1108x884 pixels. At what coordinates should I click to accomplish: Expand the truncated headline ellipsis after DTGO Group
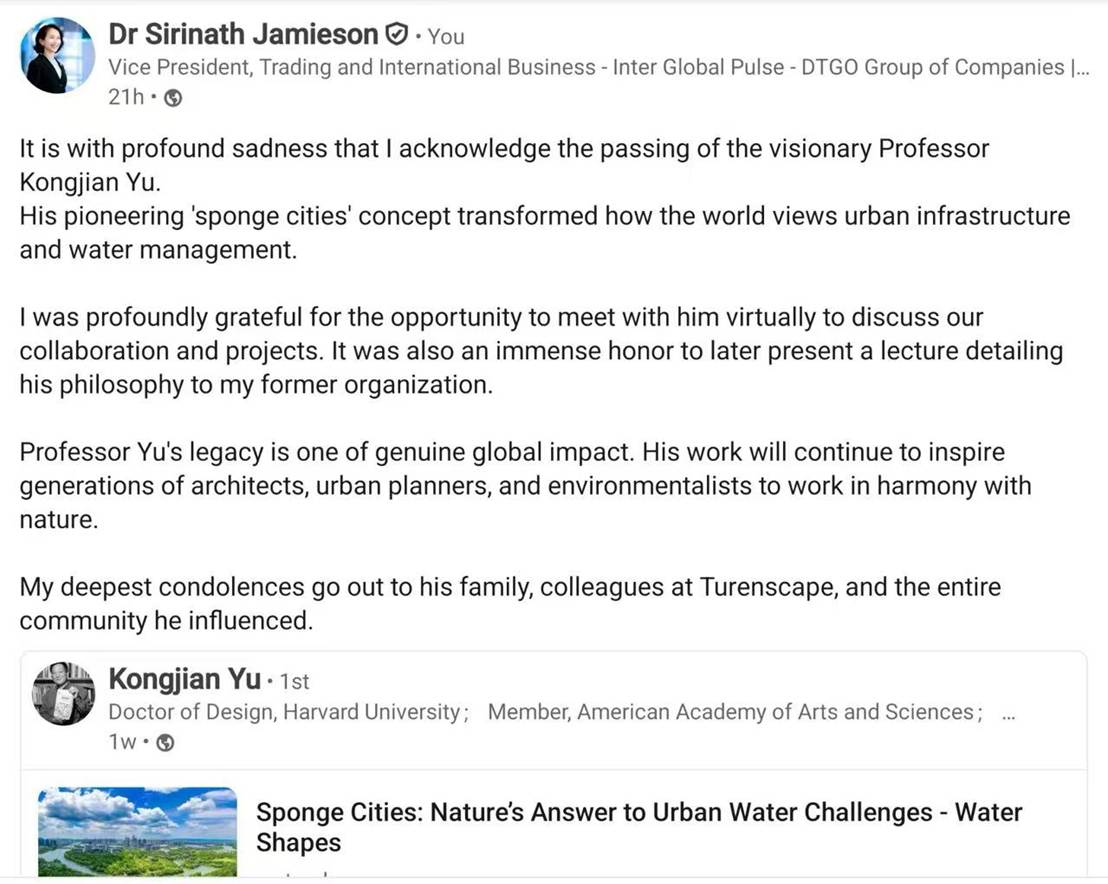click(1079, 68)
